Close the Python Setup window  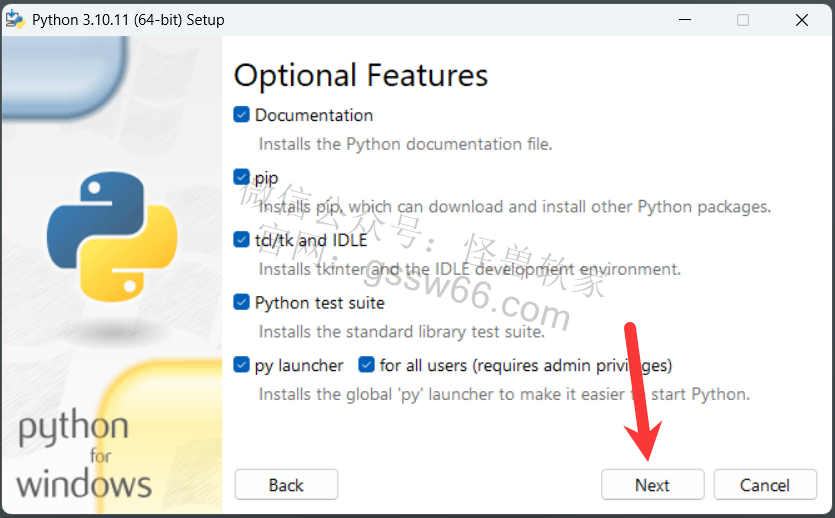coord(801,20)
